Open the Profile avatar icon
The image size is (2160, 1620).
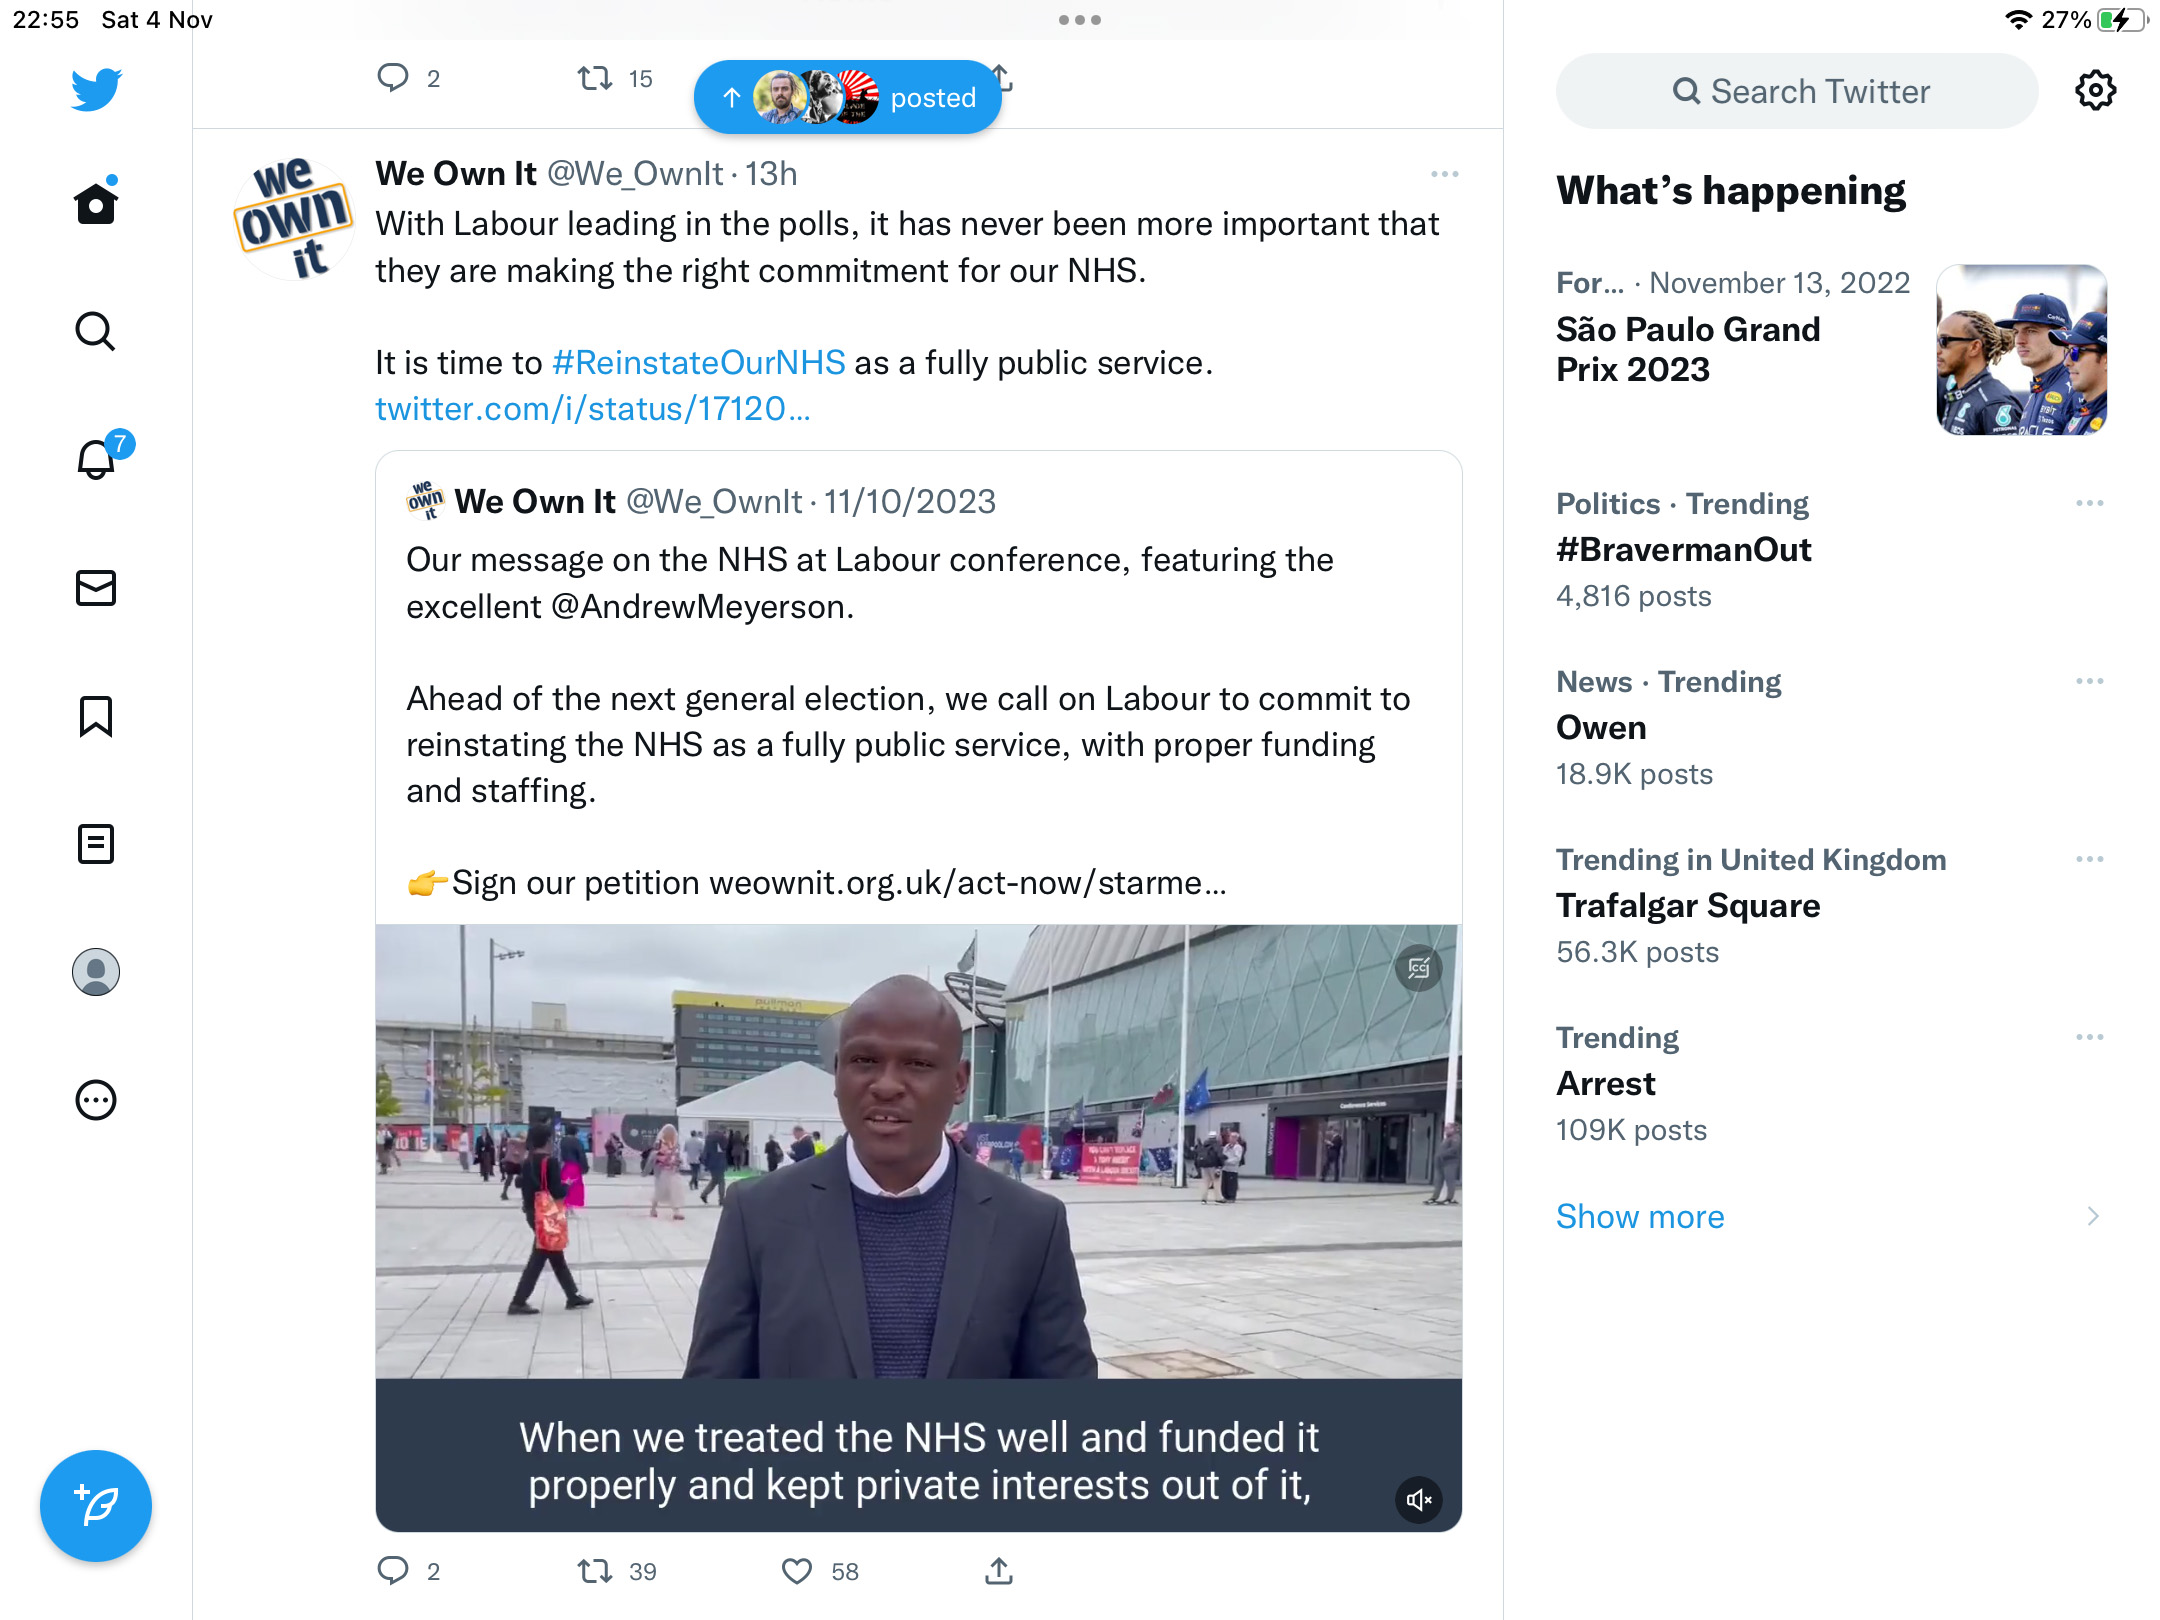coord(96,972)
